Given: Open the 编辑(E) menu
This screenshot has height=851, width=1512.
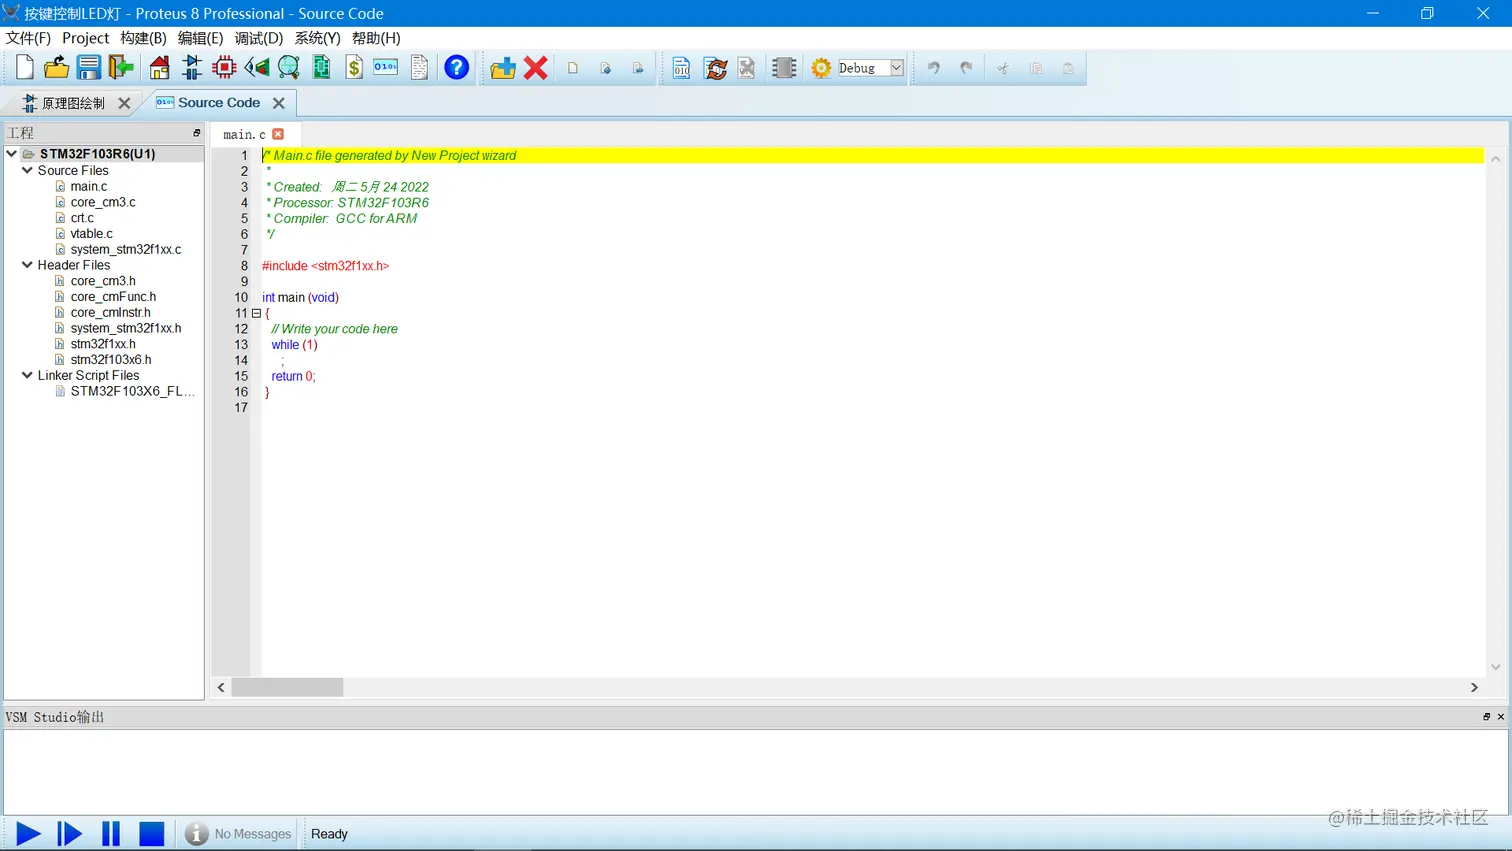Looking at the screenshot, I should coord(200,38).
